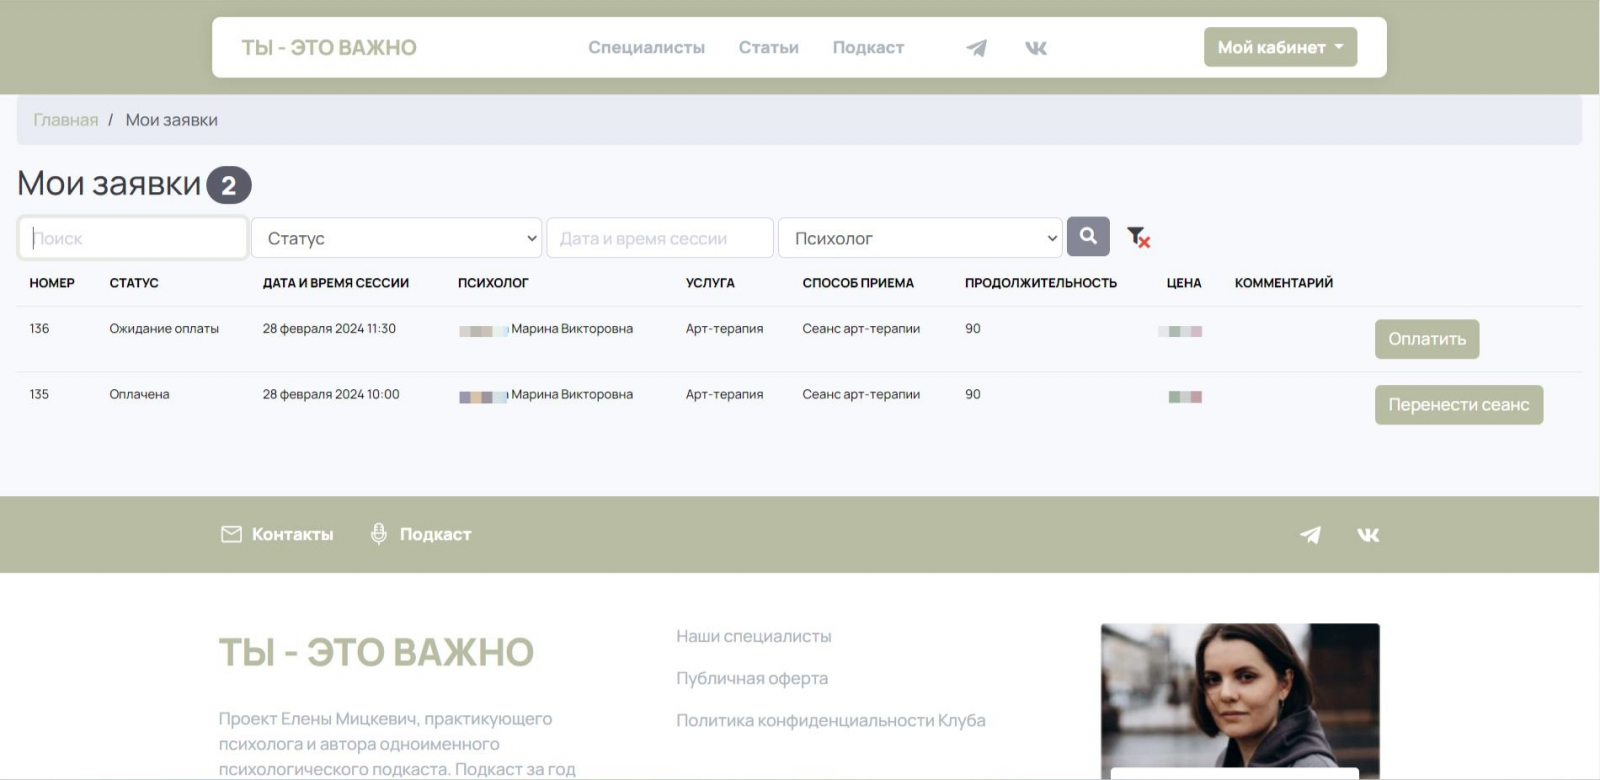Click the date 28 февраля 2024 10:00
Viewport: 1600px width, 780px height.
coord(331,395)
